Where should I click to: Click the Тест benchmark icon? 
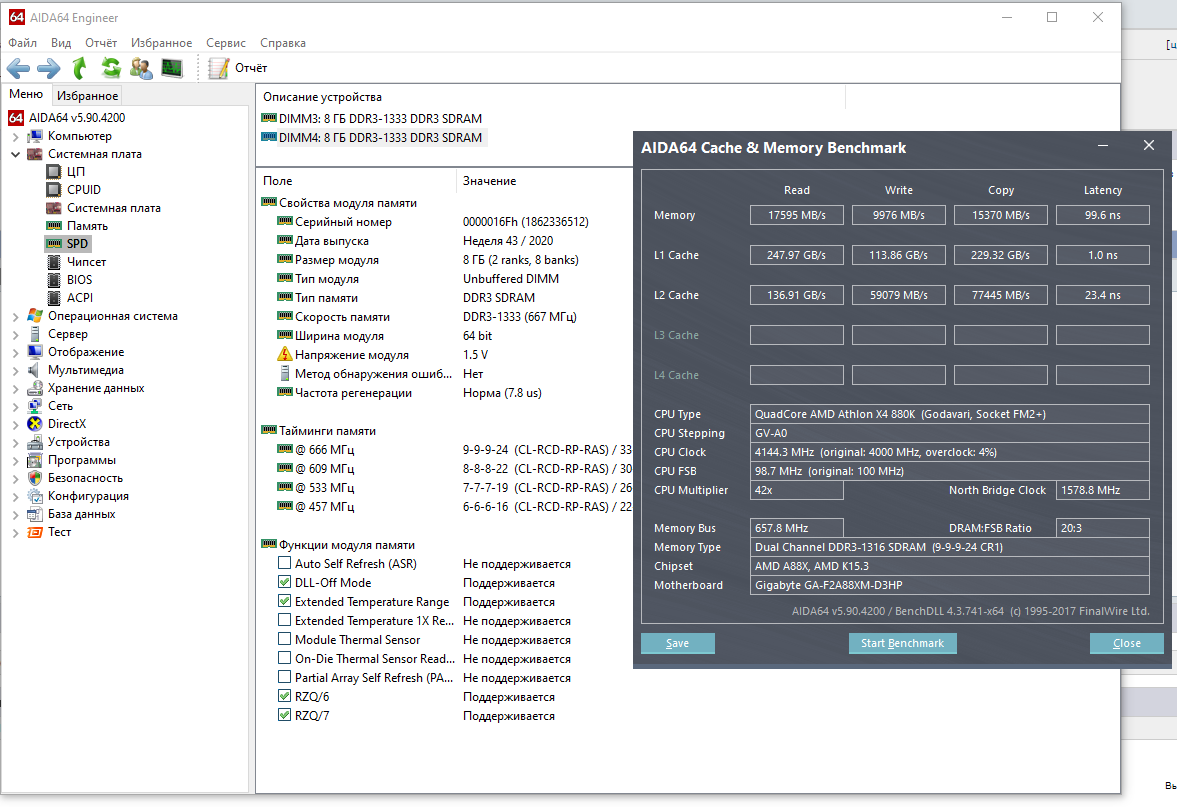(x=35, y=532)
